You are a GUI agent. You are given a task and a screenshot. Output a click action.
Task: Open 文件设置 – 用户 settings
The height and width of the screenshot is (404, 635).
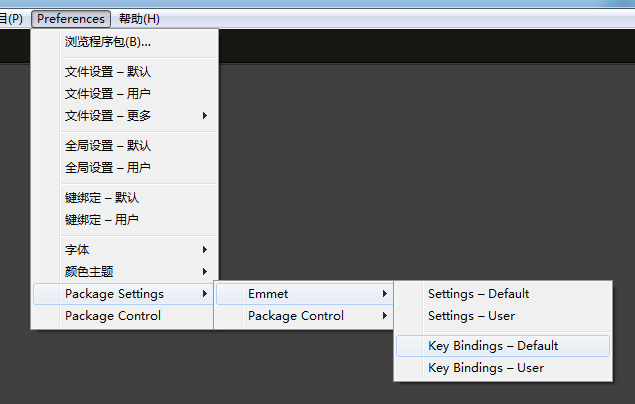click(x=108, y=94)
